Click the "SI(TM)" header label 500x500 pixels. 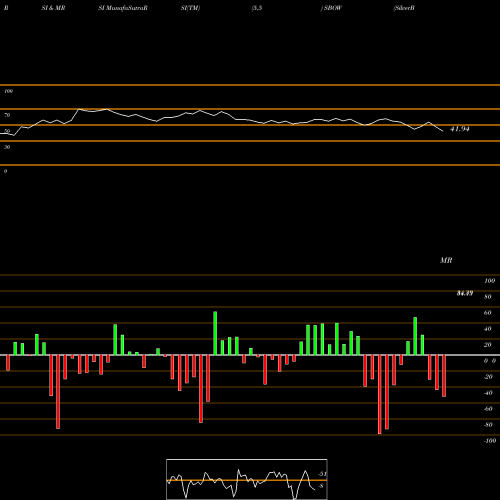pyautogui.click(x=190, y=8)
